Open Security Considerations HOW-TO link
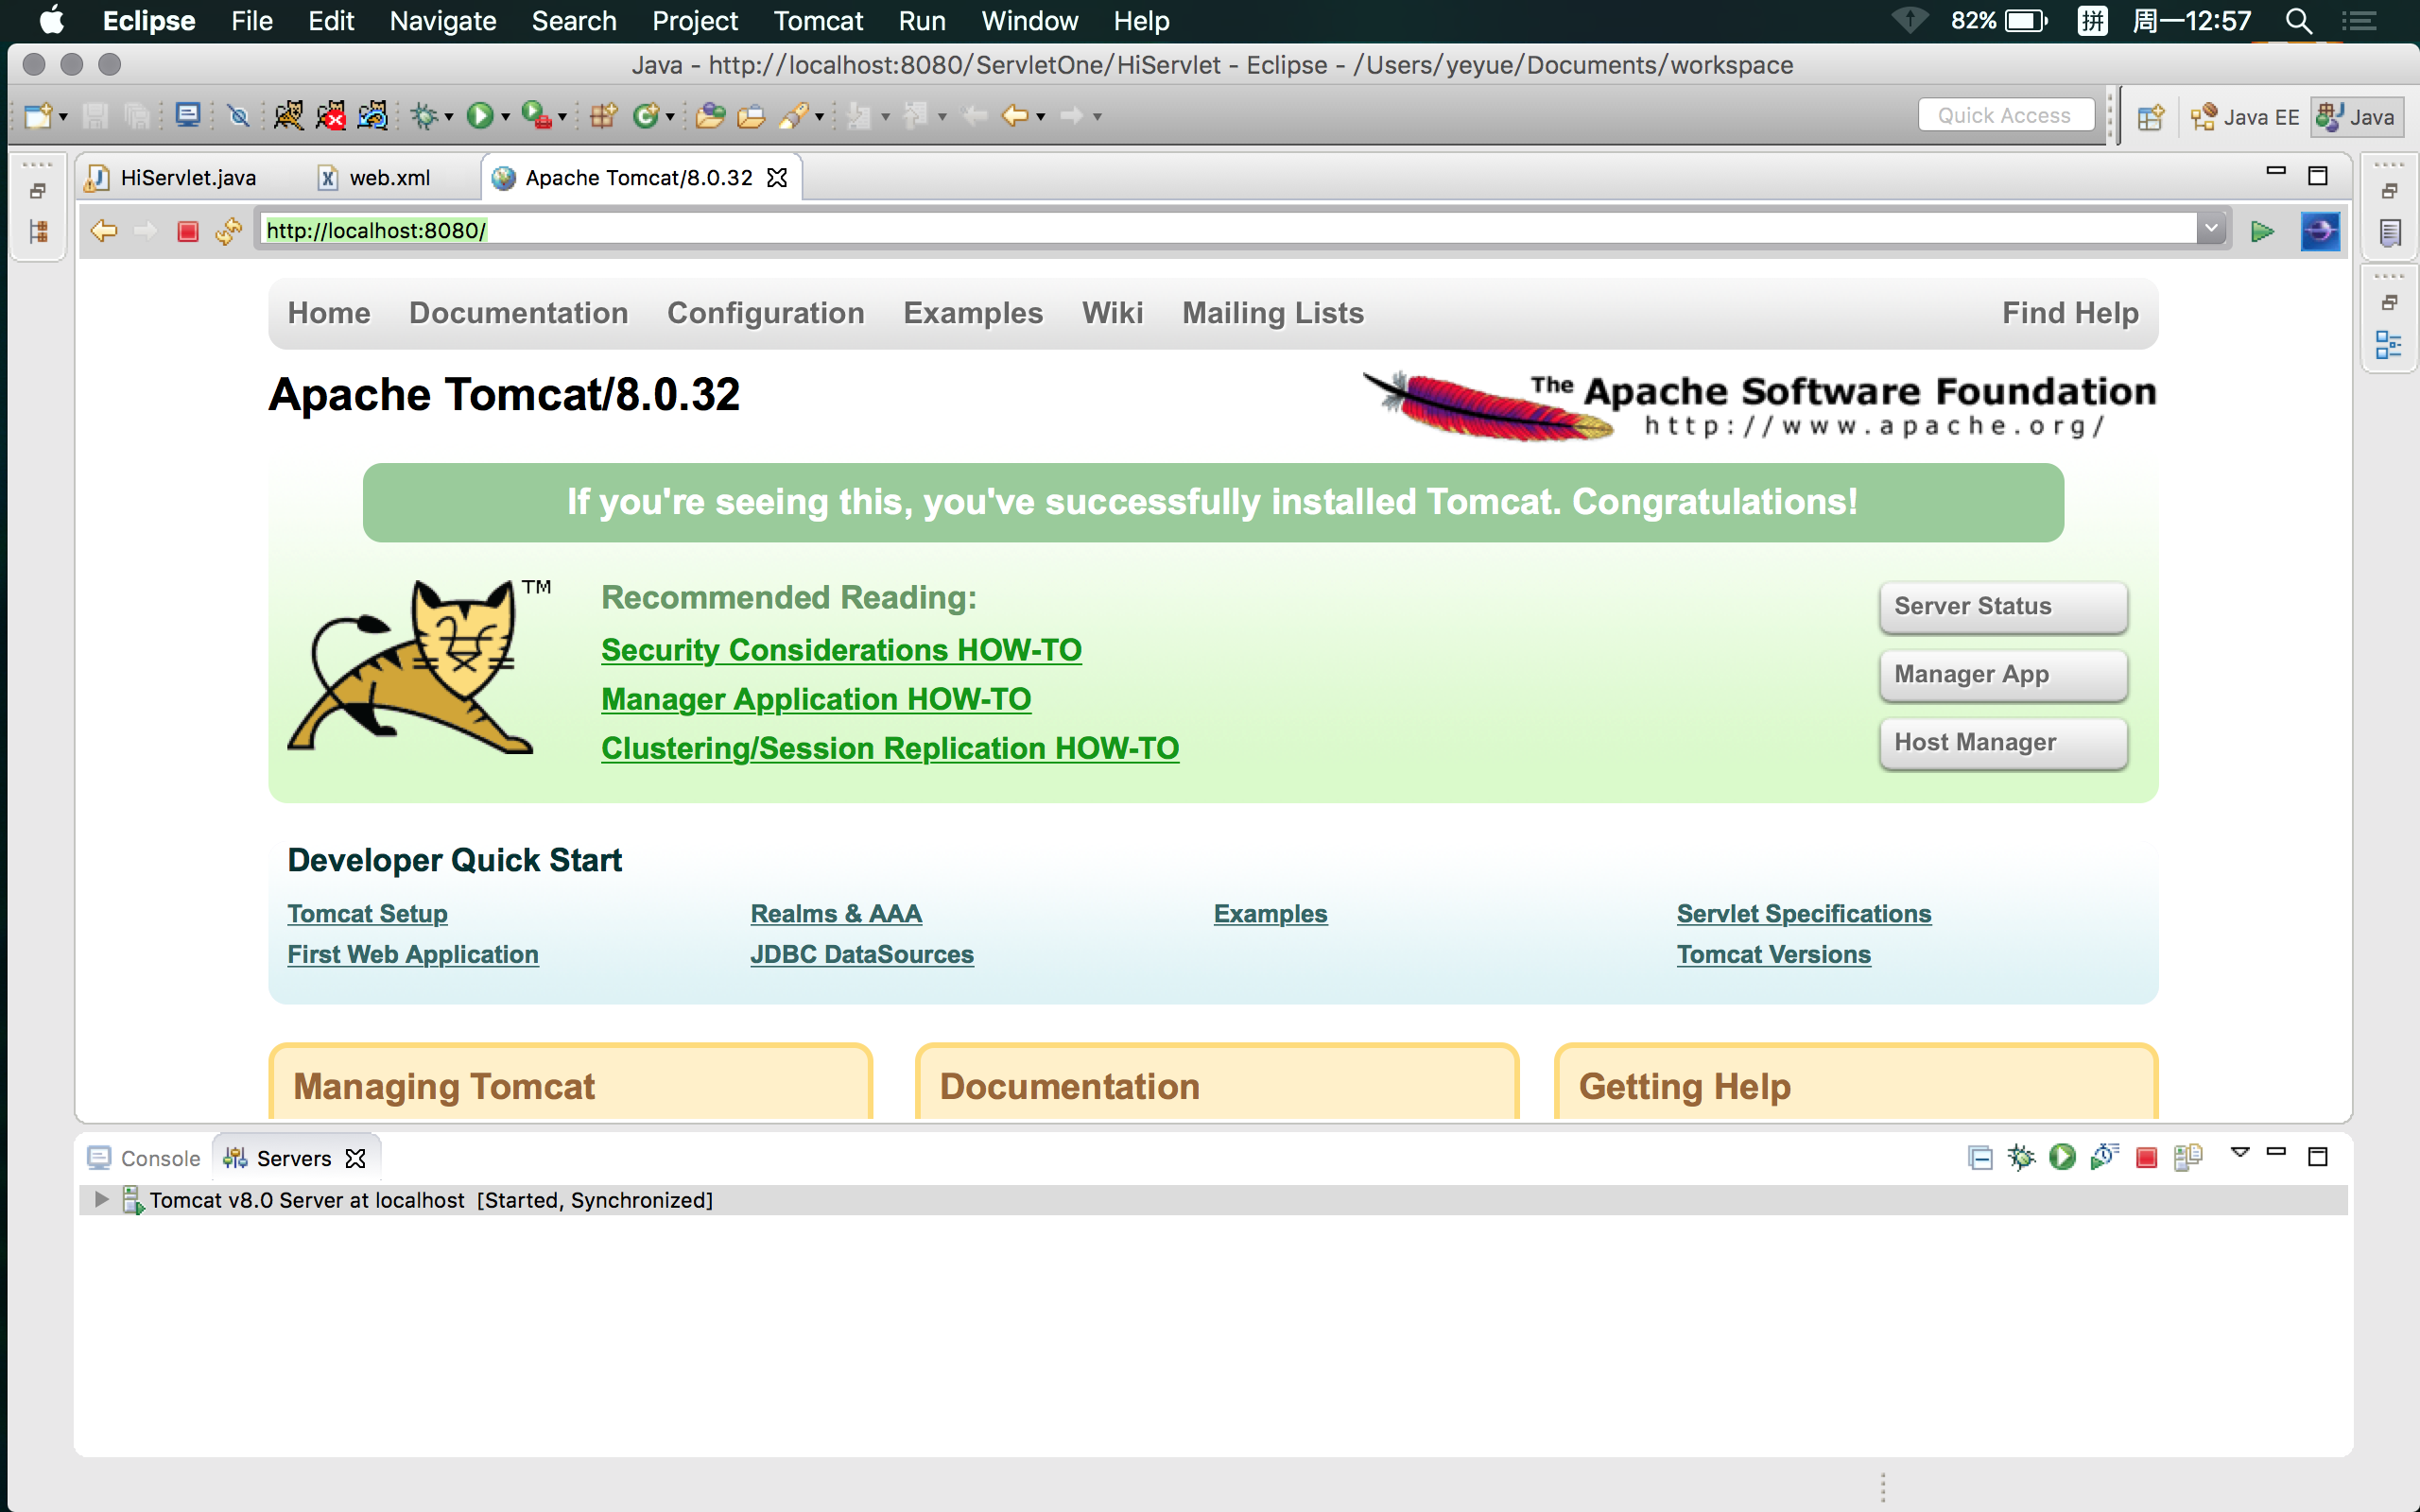This screenshot has height=1512, width=2420. click(x=841, y=650)
